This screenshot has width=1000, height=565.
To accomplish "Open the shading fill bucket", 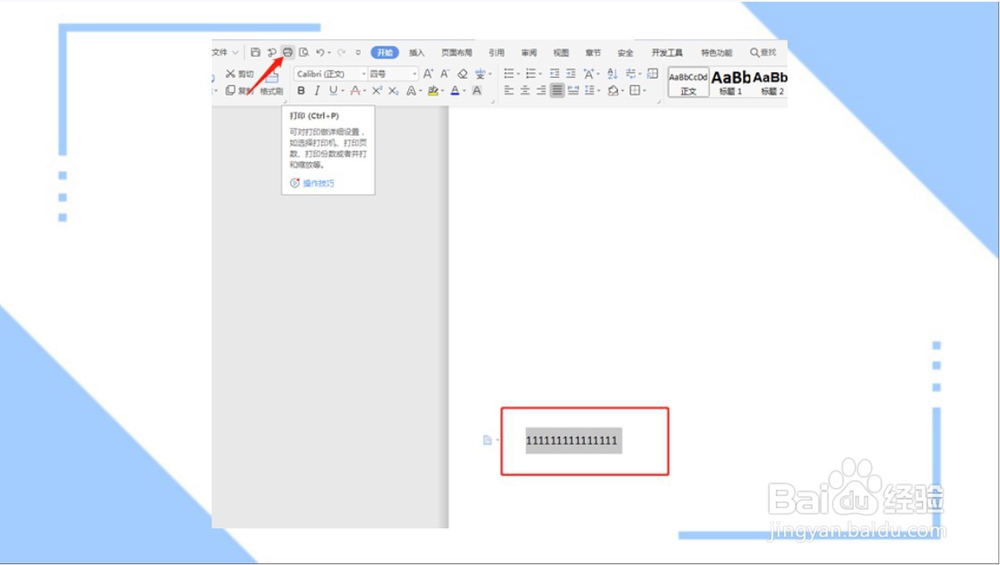I will pos(613,91).
